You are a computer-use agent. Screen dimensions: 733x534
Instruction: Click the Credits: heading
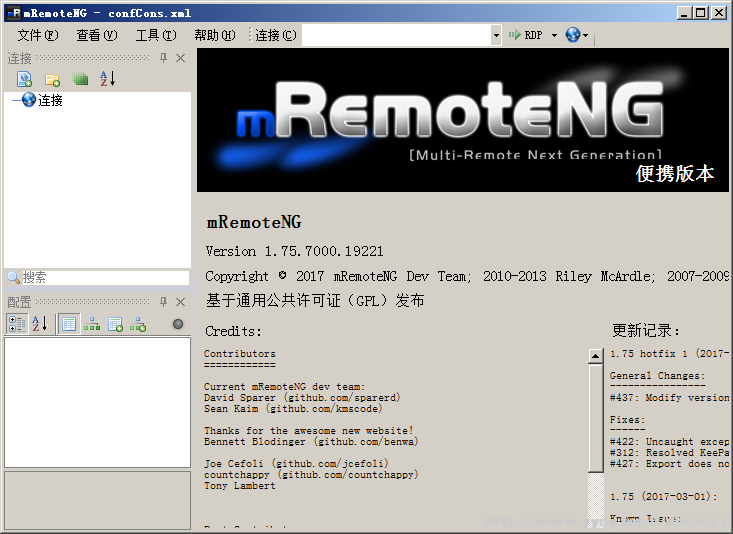(x=233, y=332)
